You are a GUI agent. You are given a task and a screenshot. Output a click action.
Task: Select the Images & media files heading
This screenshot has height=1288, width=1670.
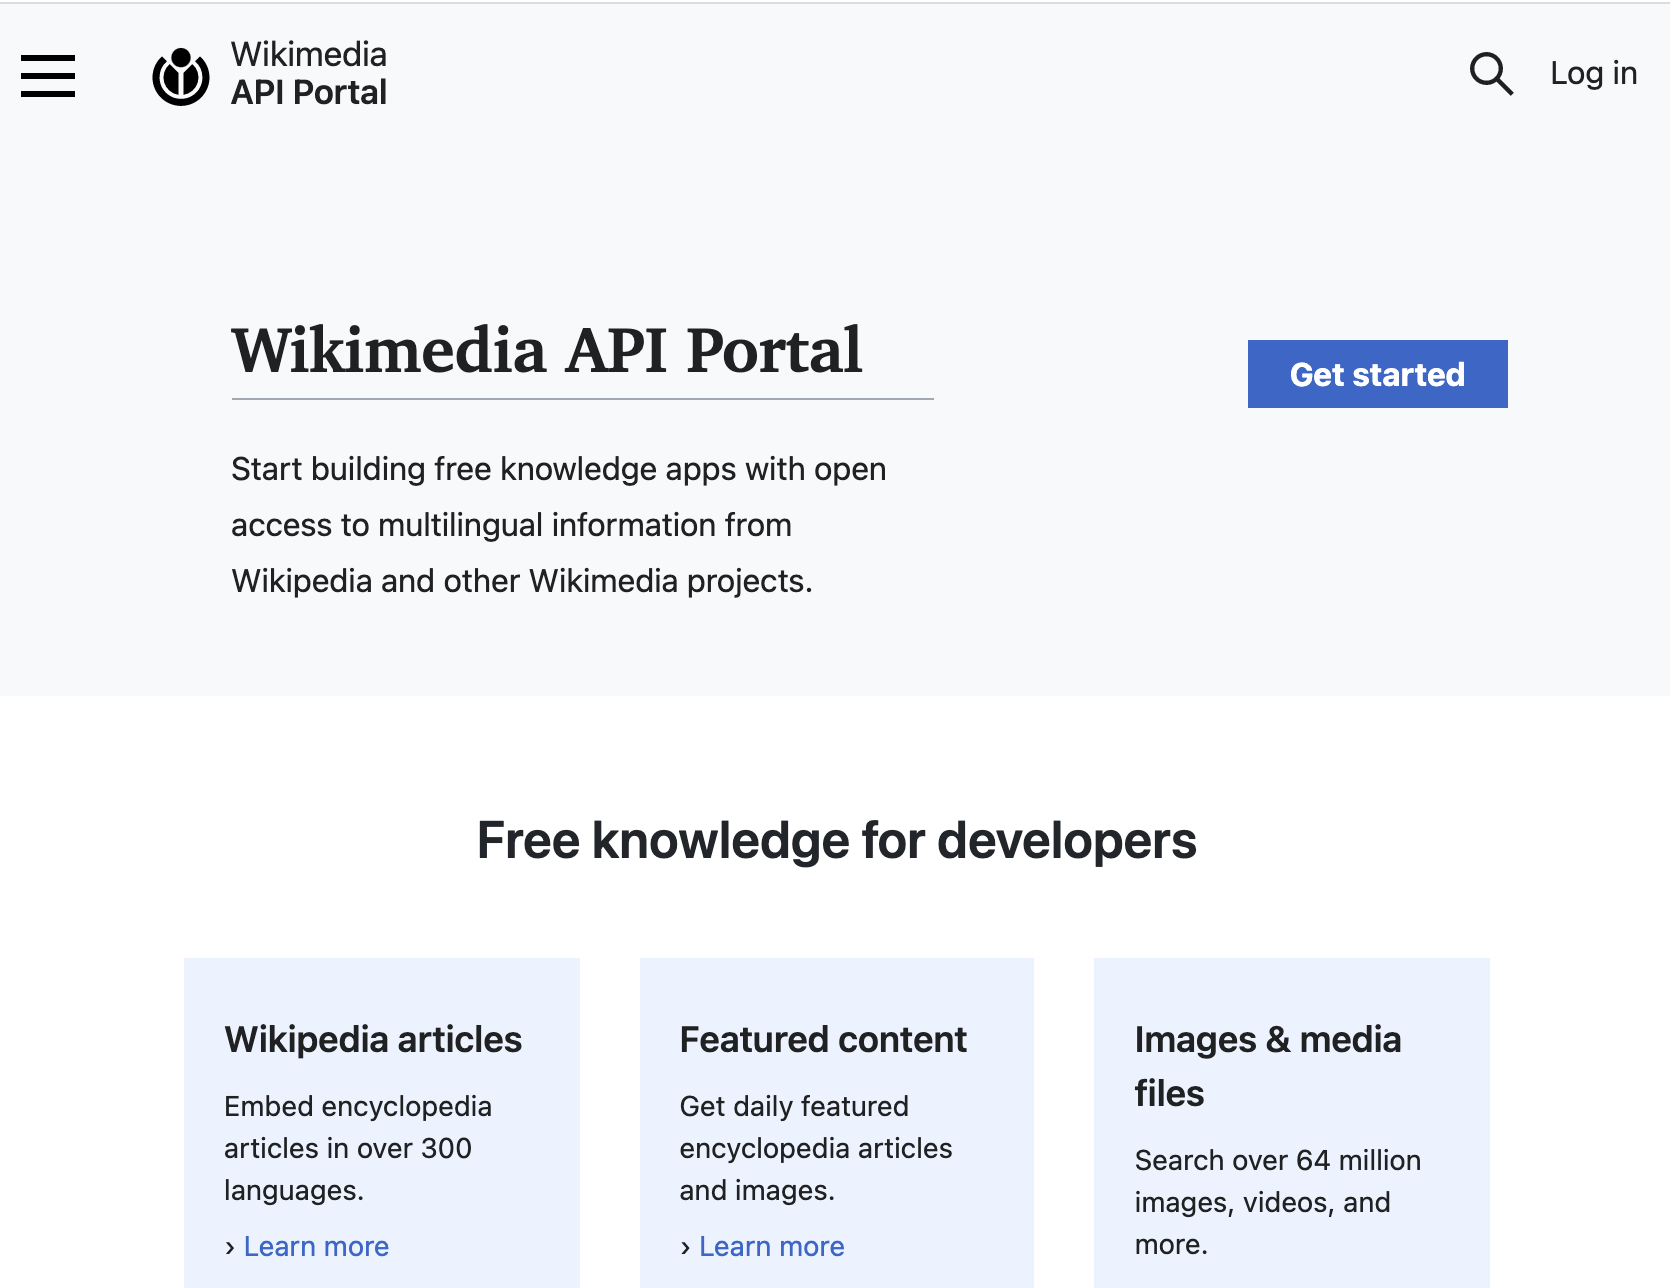click(x=1267, y=1066)
